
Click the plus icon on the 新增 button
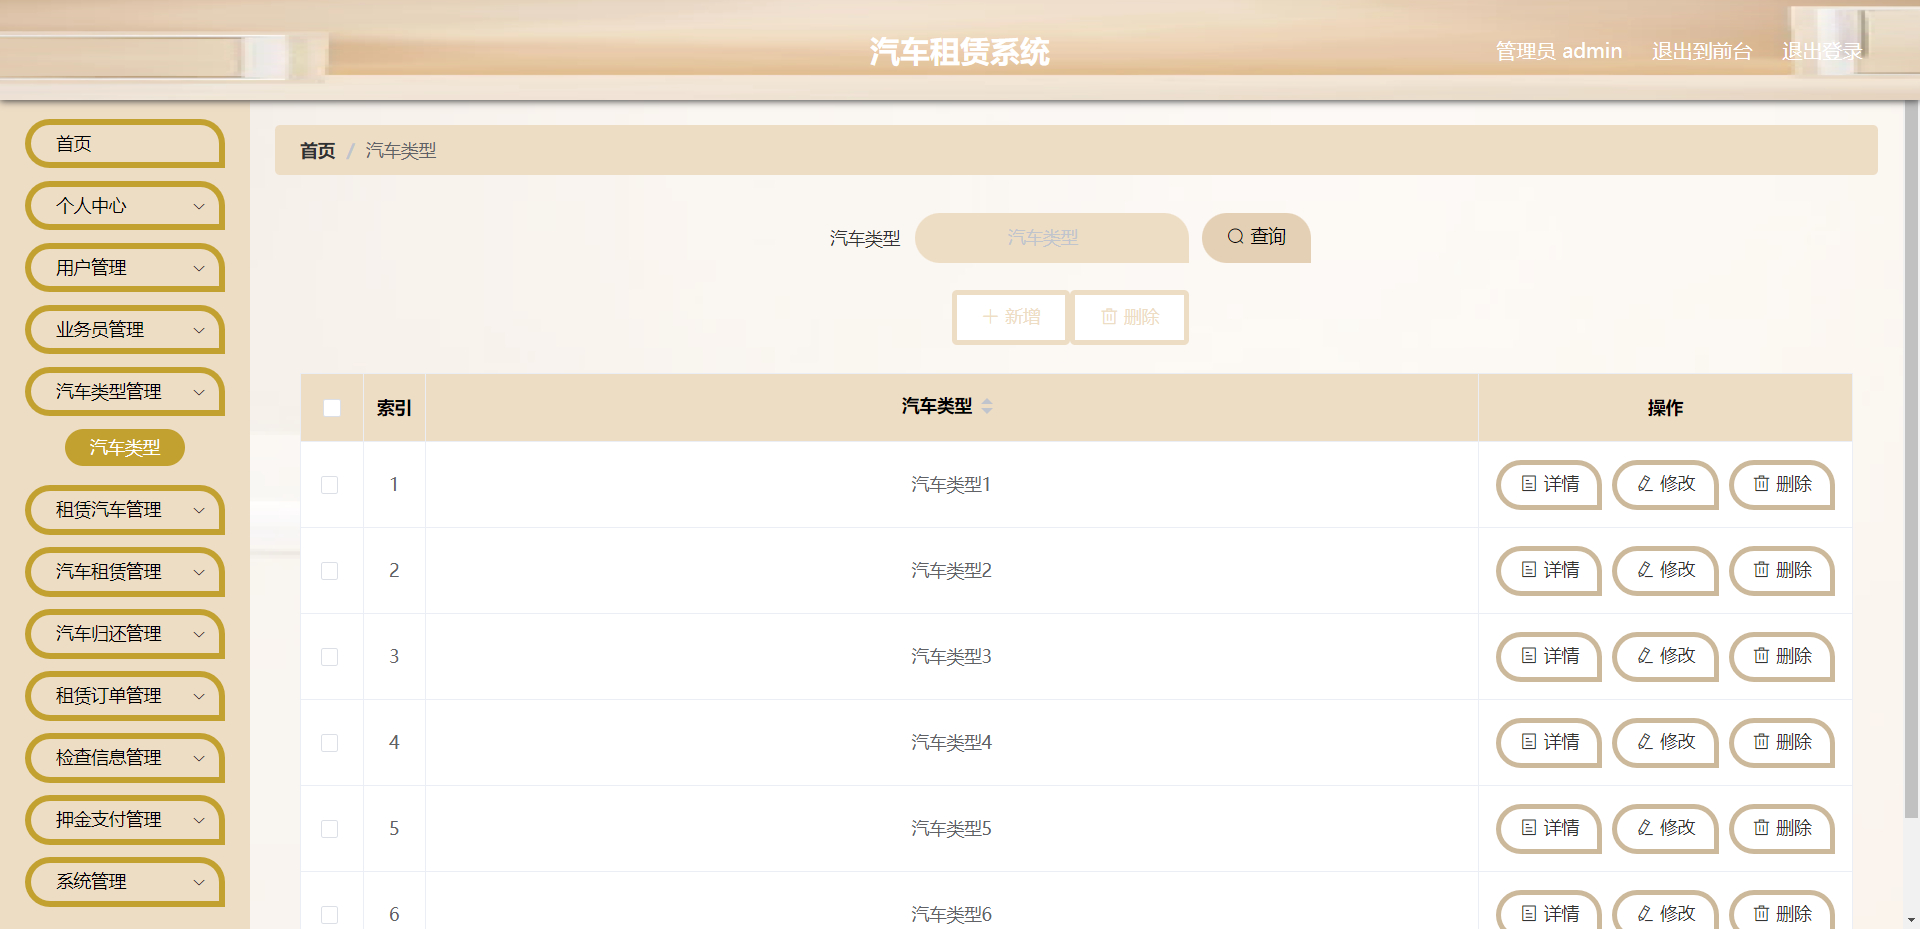[x=990, y=317]
